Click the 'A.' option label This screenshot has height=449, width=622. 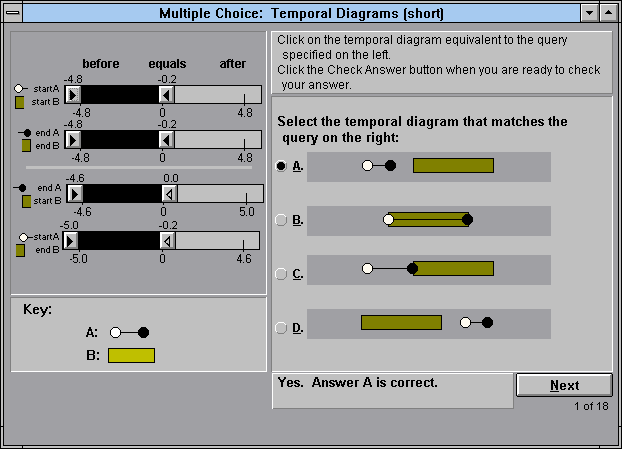[298, 166]
